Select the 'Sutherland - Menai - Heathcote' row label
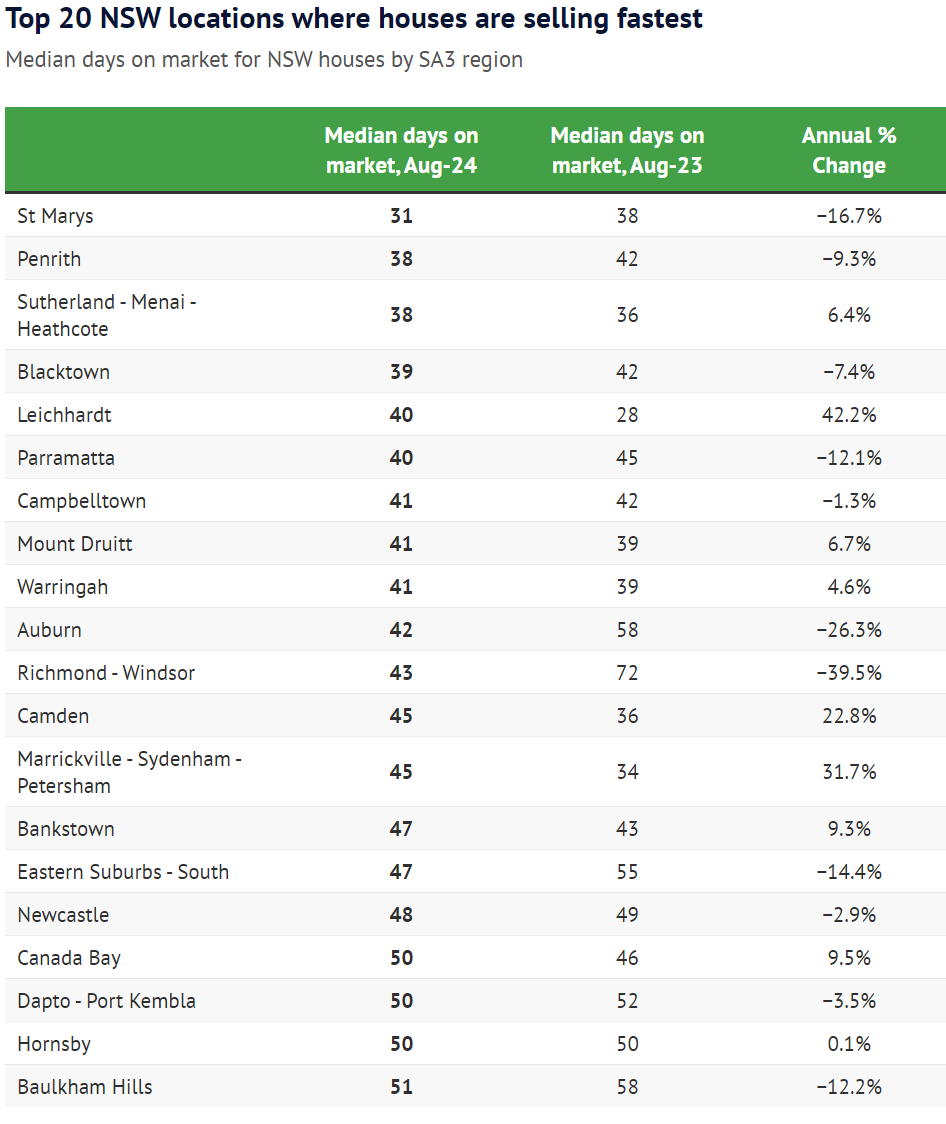 tap(106, 315)
